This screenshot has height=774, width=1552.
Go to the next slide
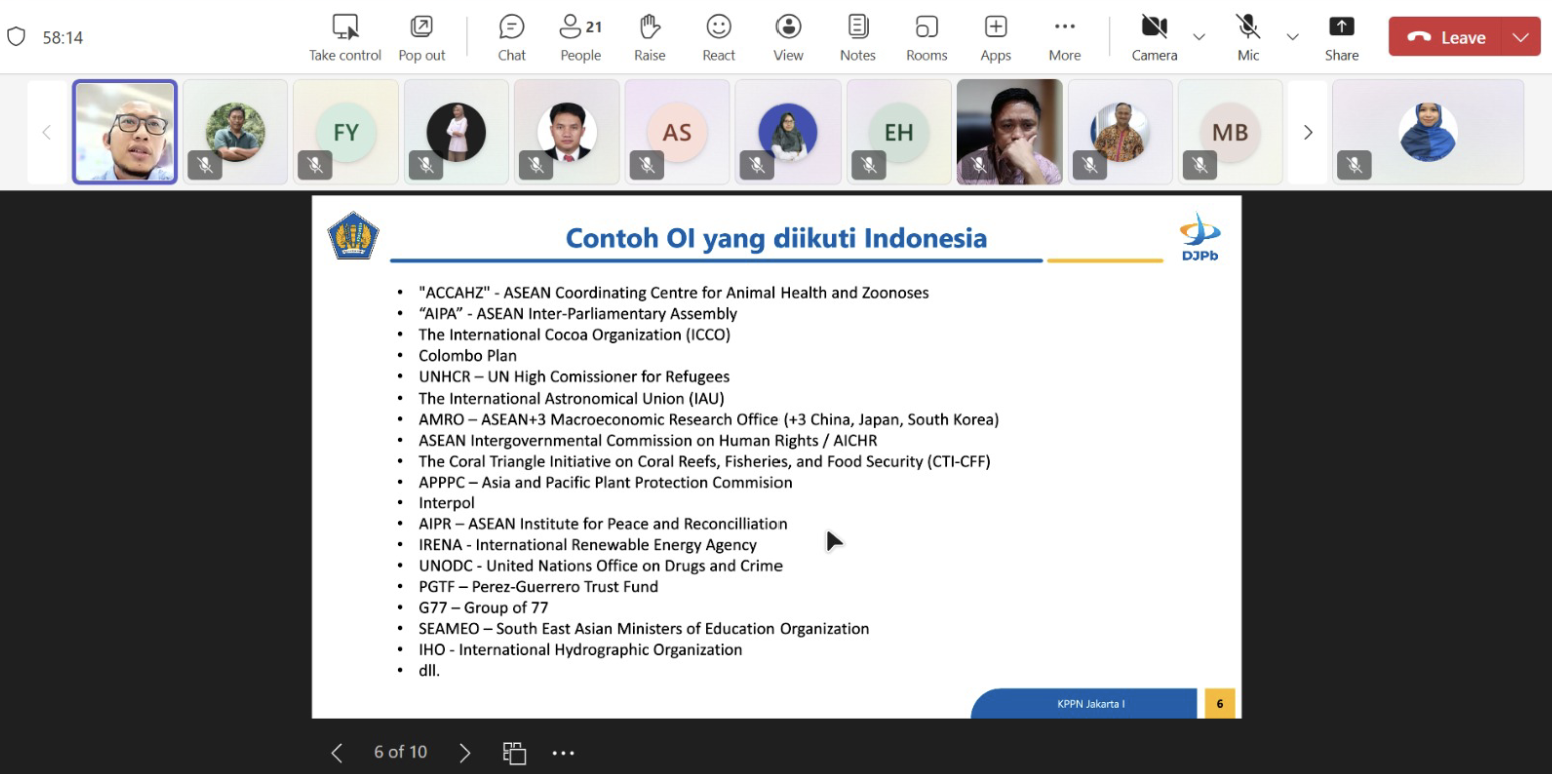(464, 752)
